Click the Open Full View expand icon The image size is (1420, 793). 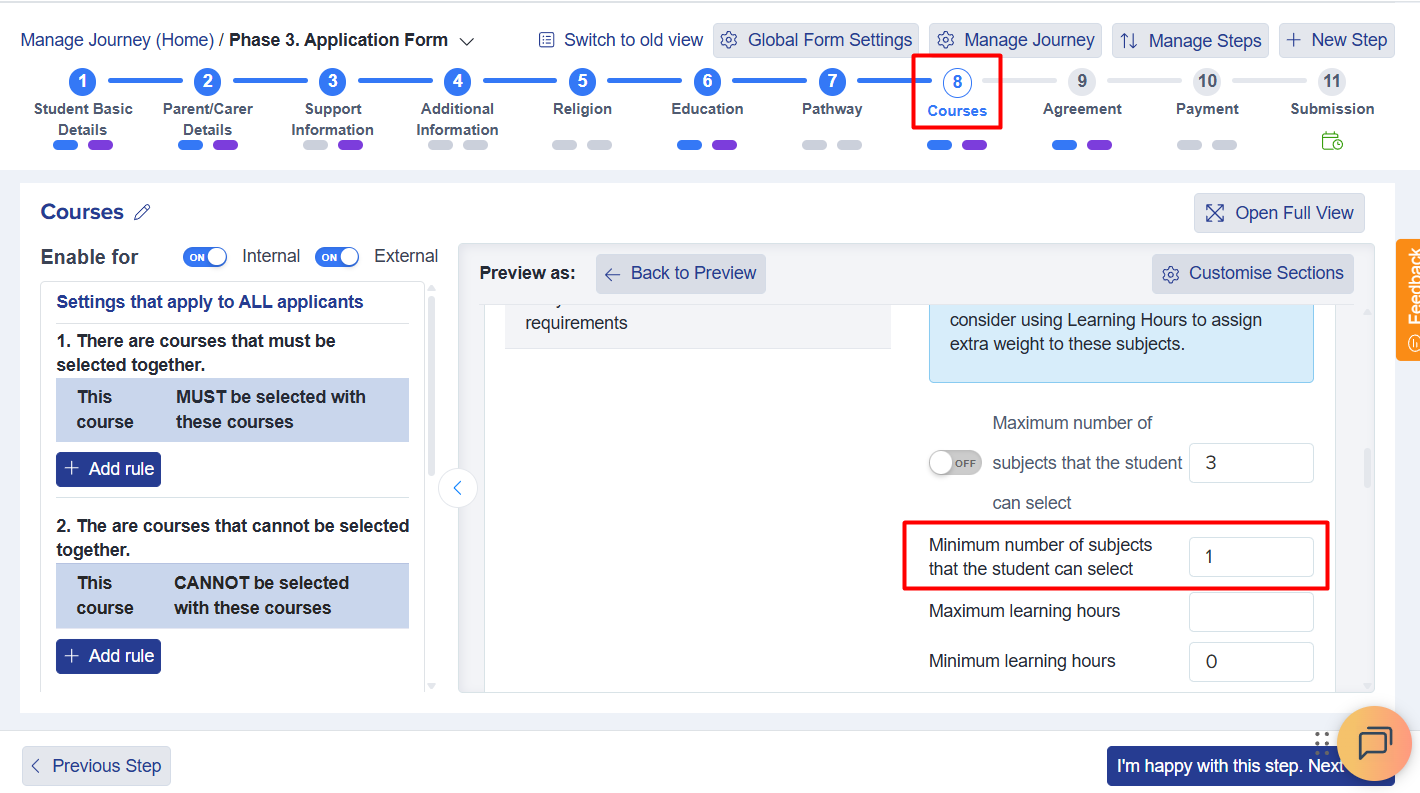click(x=1215, y=213)
